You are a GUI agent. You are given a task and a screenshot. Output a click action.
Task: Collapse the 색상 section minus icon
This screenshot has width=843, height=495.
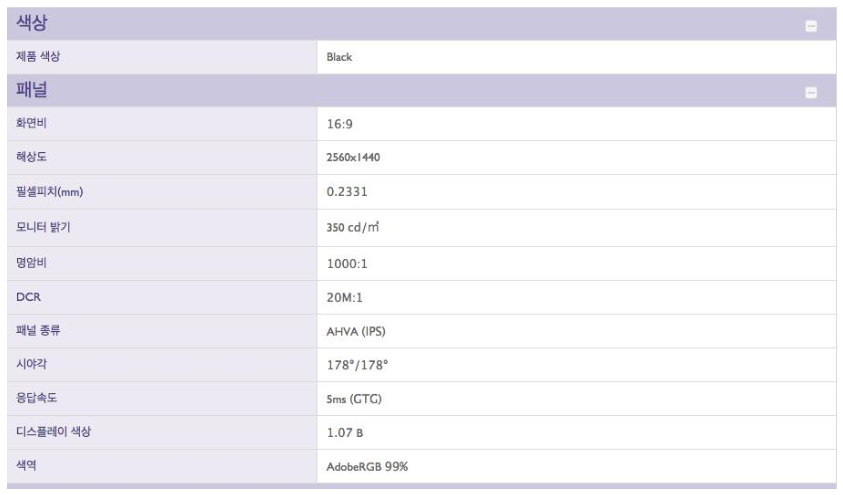click(811, 26)
